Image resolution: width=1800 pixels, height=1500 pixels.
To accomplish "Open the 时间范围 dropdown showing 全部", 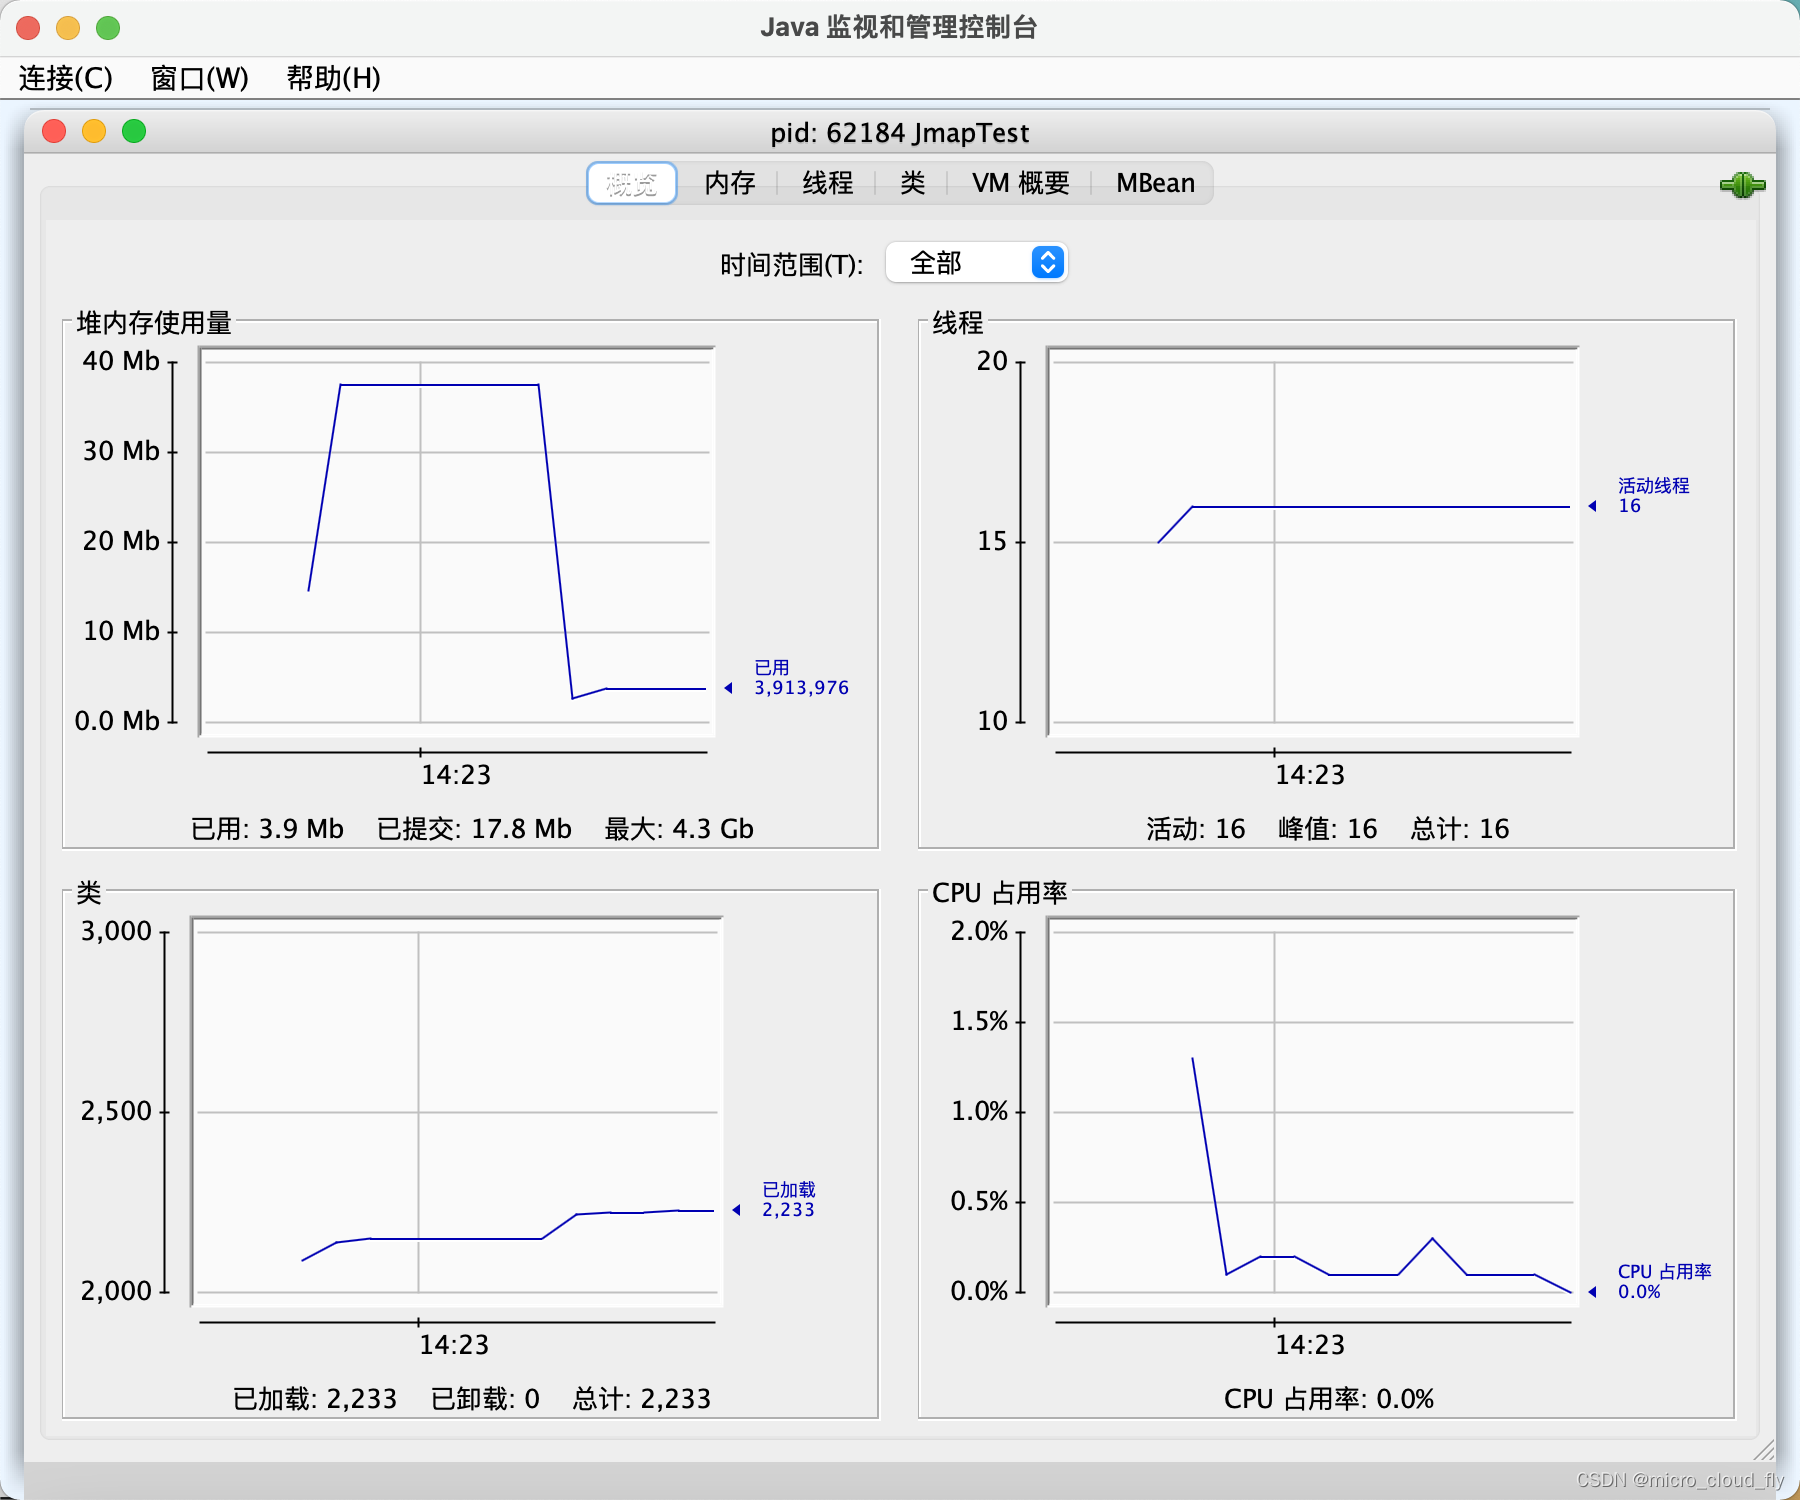I will pyautogui.click(x=977, y=263).
